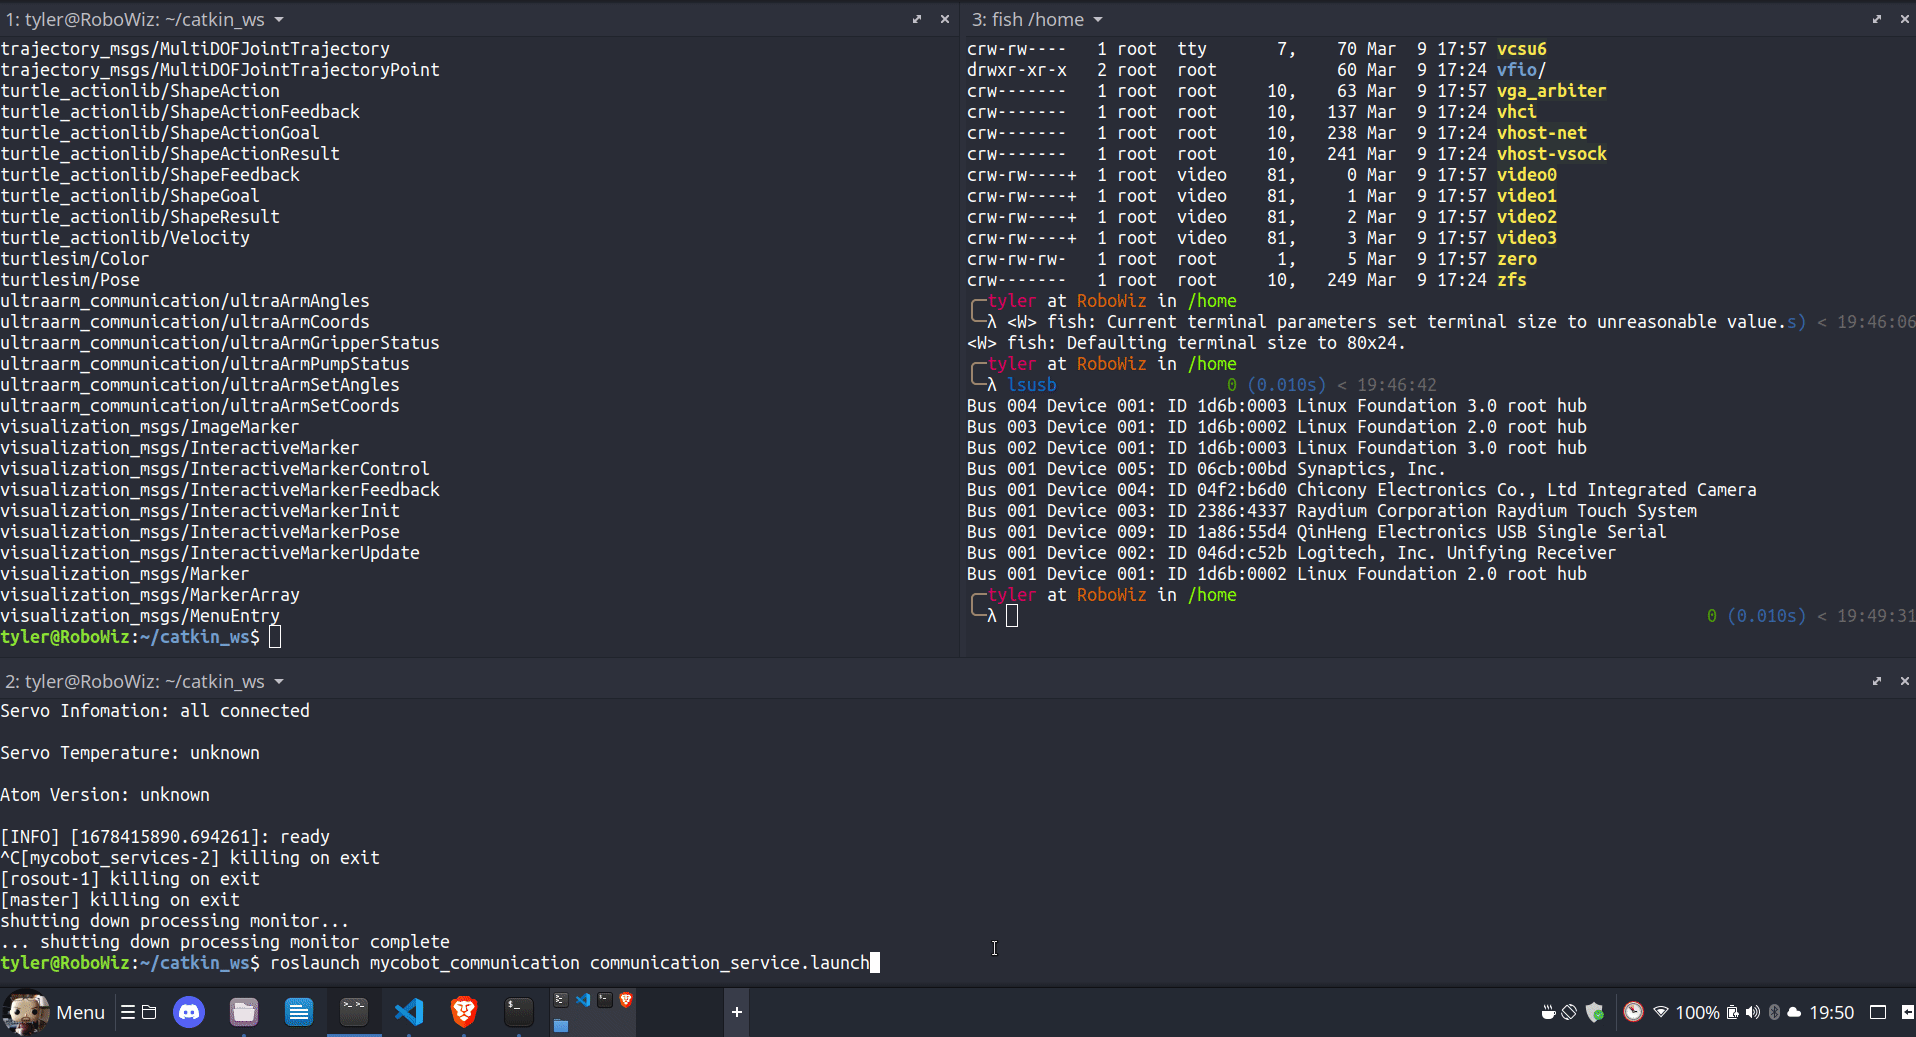This screenshot has height=1037, width=1916.
Task: Click the roslaunch command input line
Action: pos(570,963)
